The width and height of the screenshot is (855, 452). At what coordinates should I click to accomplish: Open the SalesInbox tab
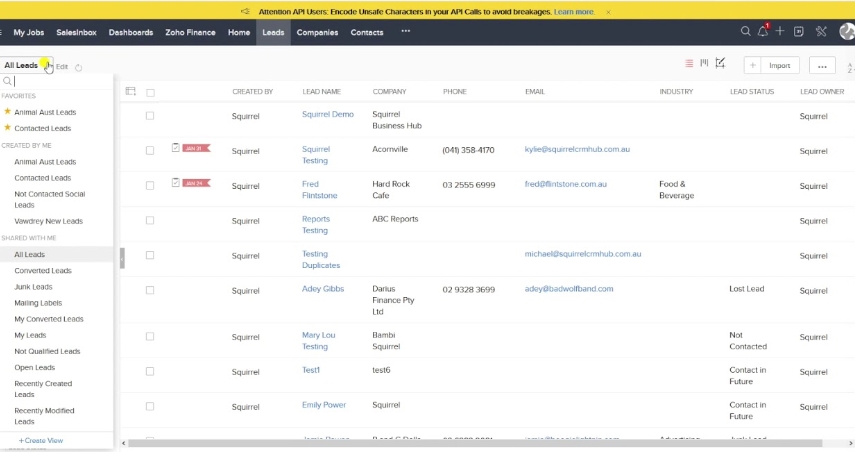tap(76, 32)
